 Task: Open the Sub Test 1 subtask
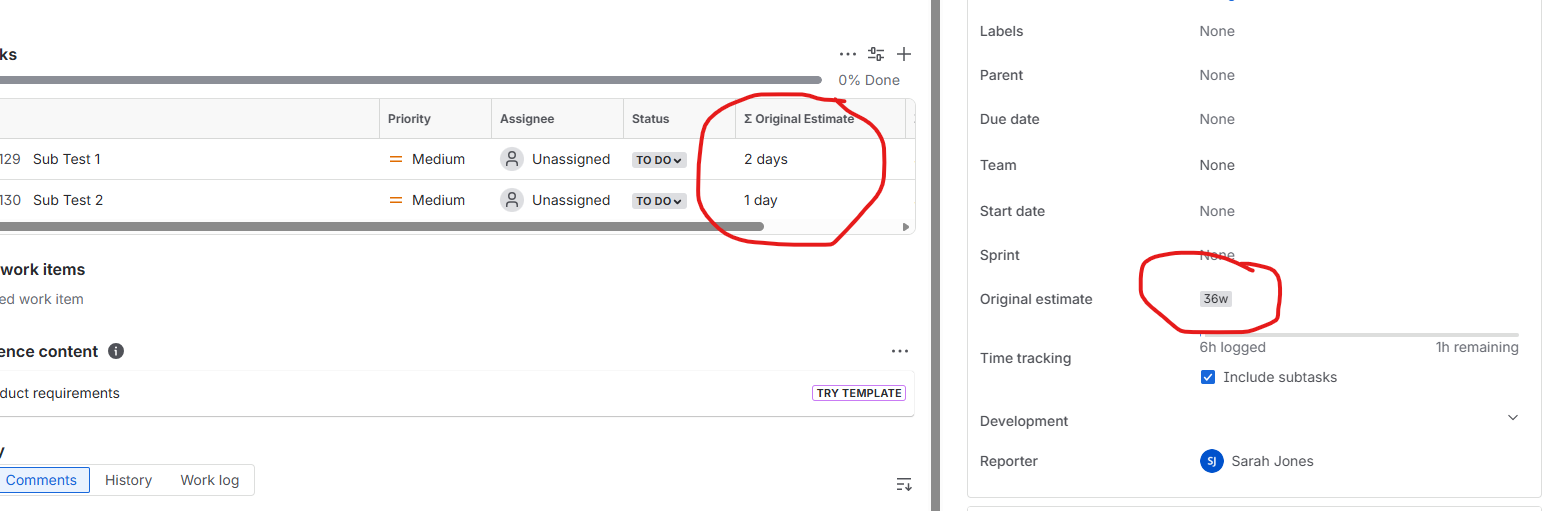coord(67,159)
